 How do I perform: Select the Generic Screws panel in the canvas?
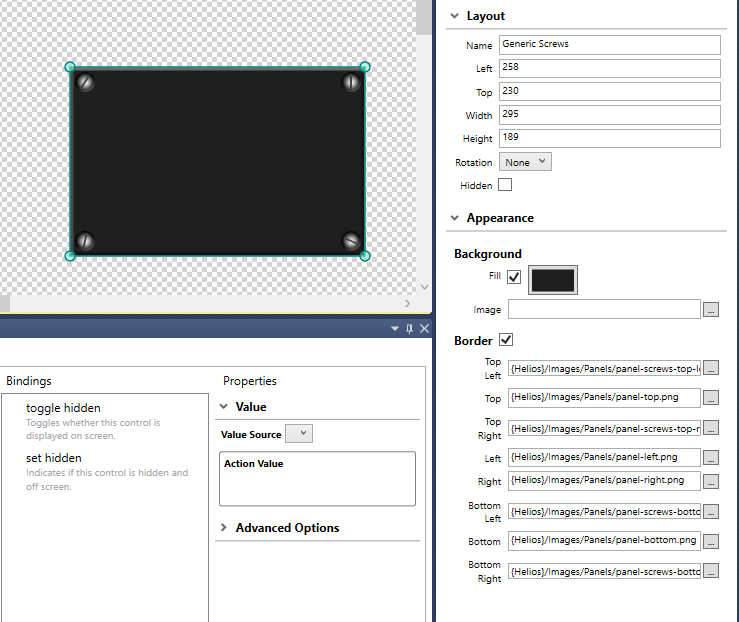(217, 162)
